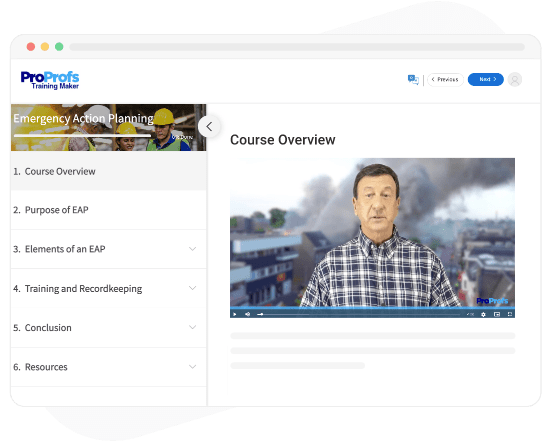
Task: Open 5. Conclusion chapter
Action: (109, 328)
